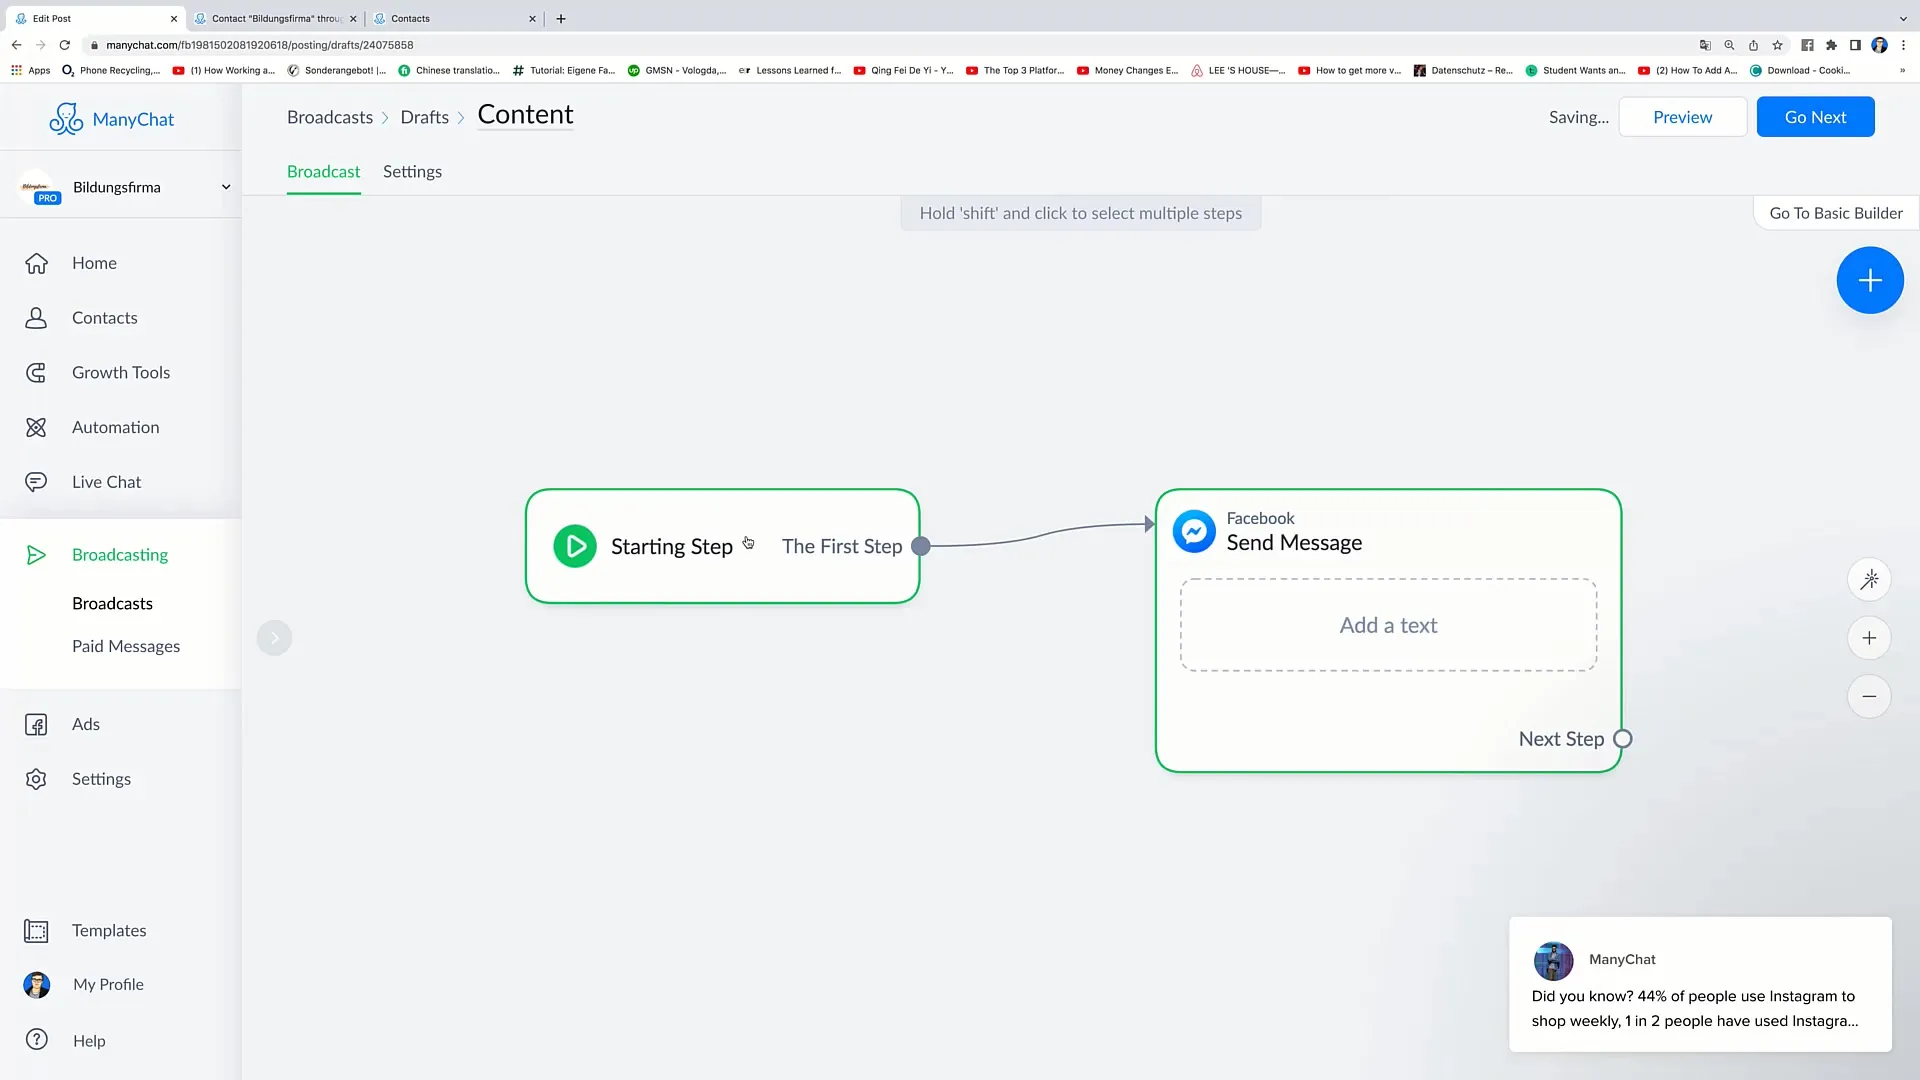1920x1080 pixels.
Task: Click the ManyChat logo
Action: tap(111, 119)
